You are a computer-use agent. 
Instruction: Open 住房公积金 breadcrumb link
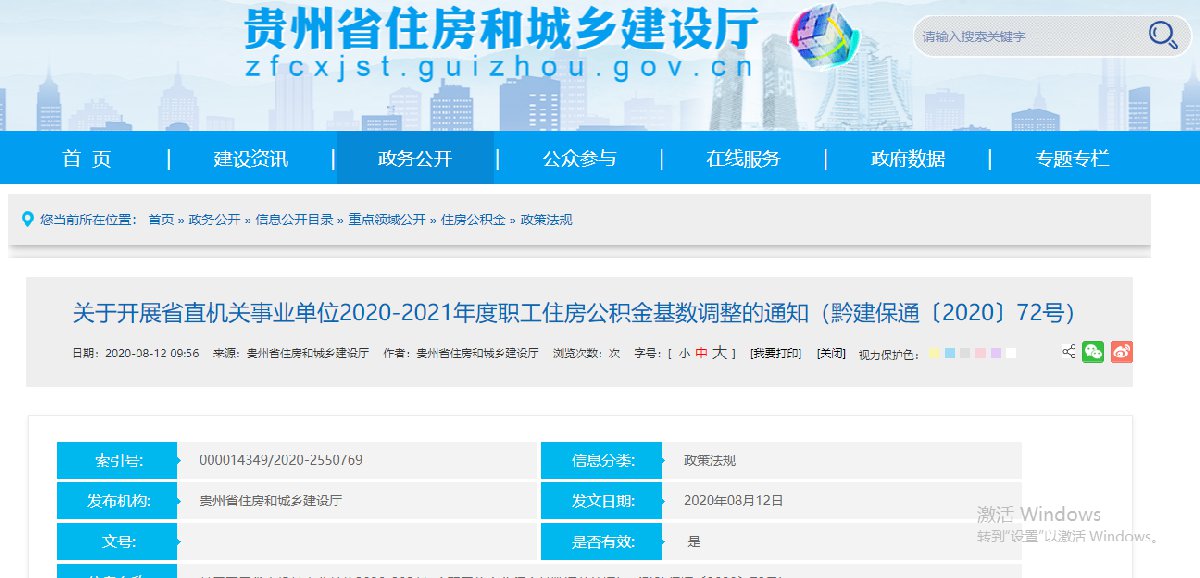click(473, 219)
